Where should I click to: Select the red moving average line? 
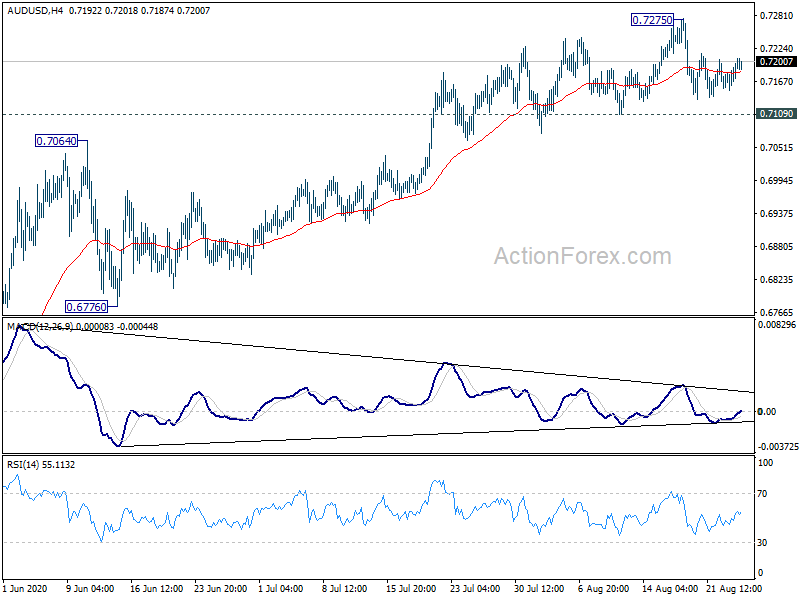point(300,228)
